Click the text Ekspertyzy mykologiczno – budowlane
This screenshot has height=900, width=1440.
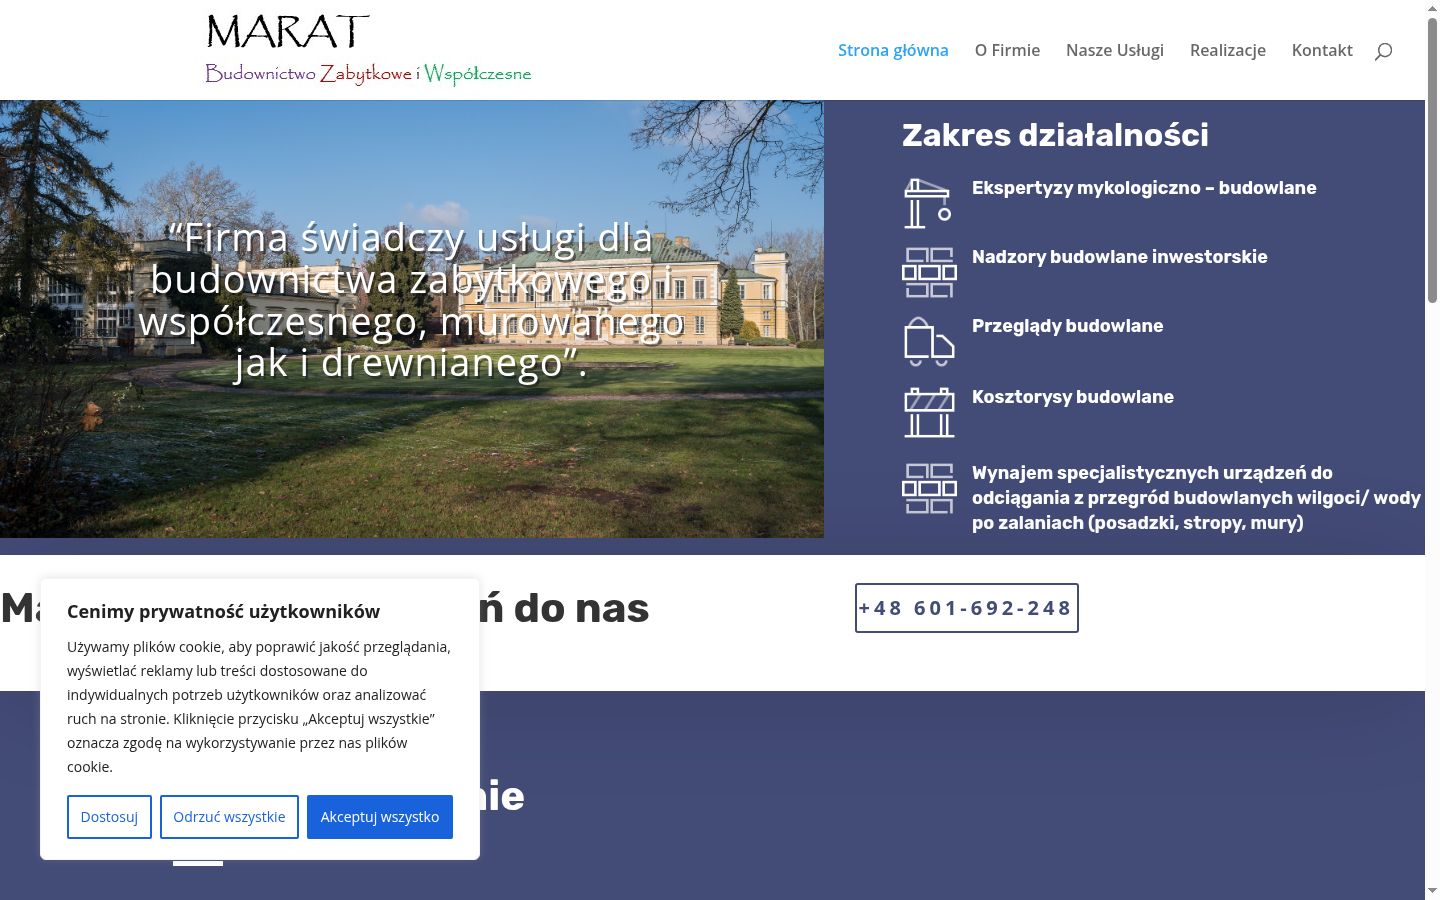[x=1144, y=188]
